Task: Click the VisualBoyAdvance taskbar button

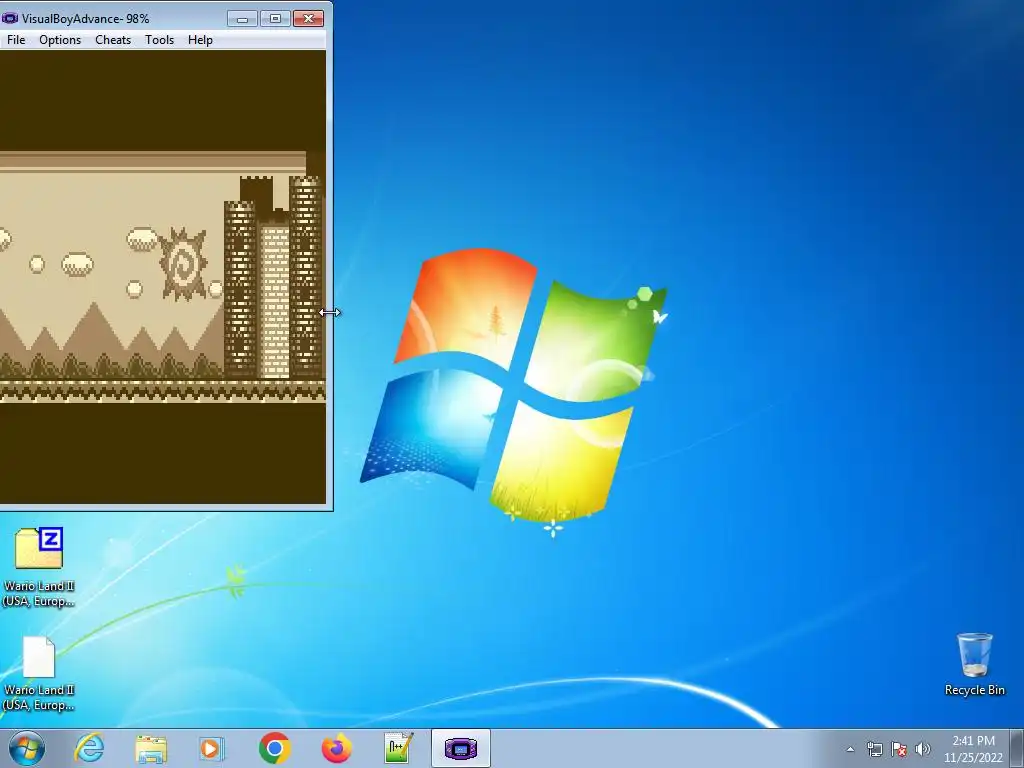Action: [460, 748]
